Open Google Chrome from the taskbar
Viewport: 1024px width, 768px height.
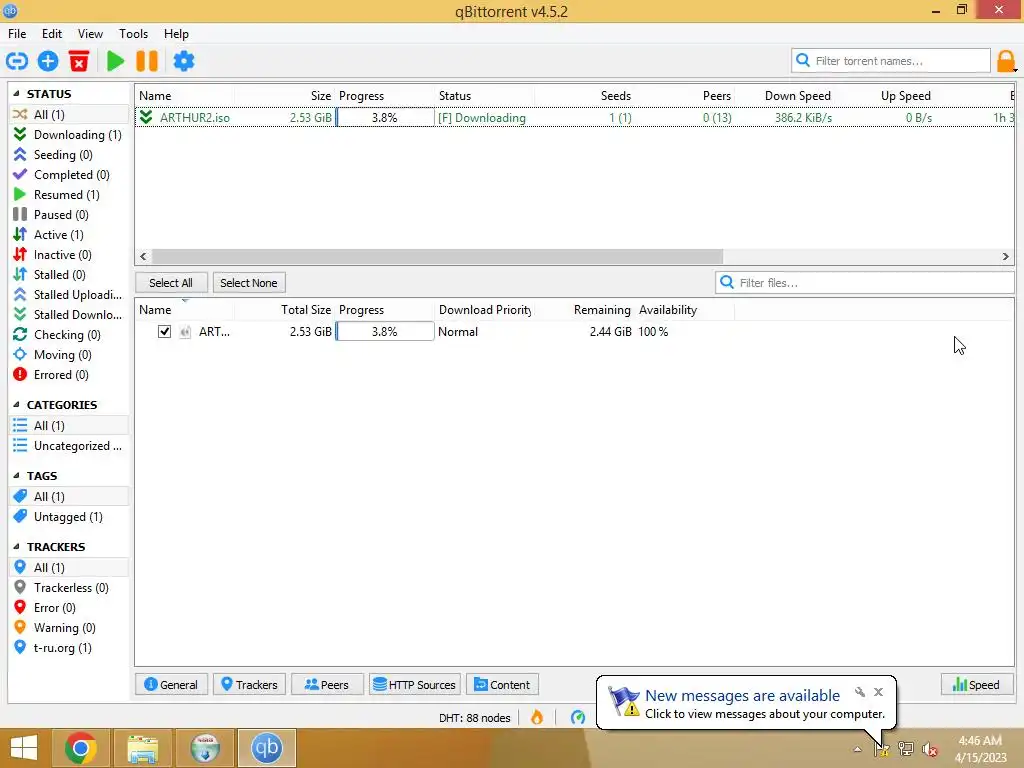pyautogui.click(x=81, y=748)
